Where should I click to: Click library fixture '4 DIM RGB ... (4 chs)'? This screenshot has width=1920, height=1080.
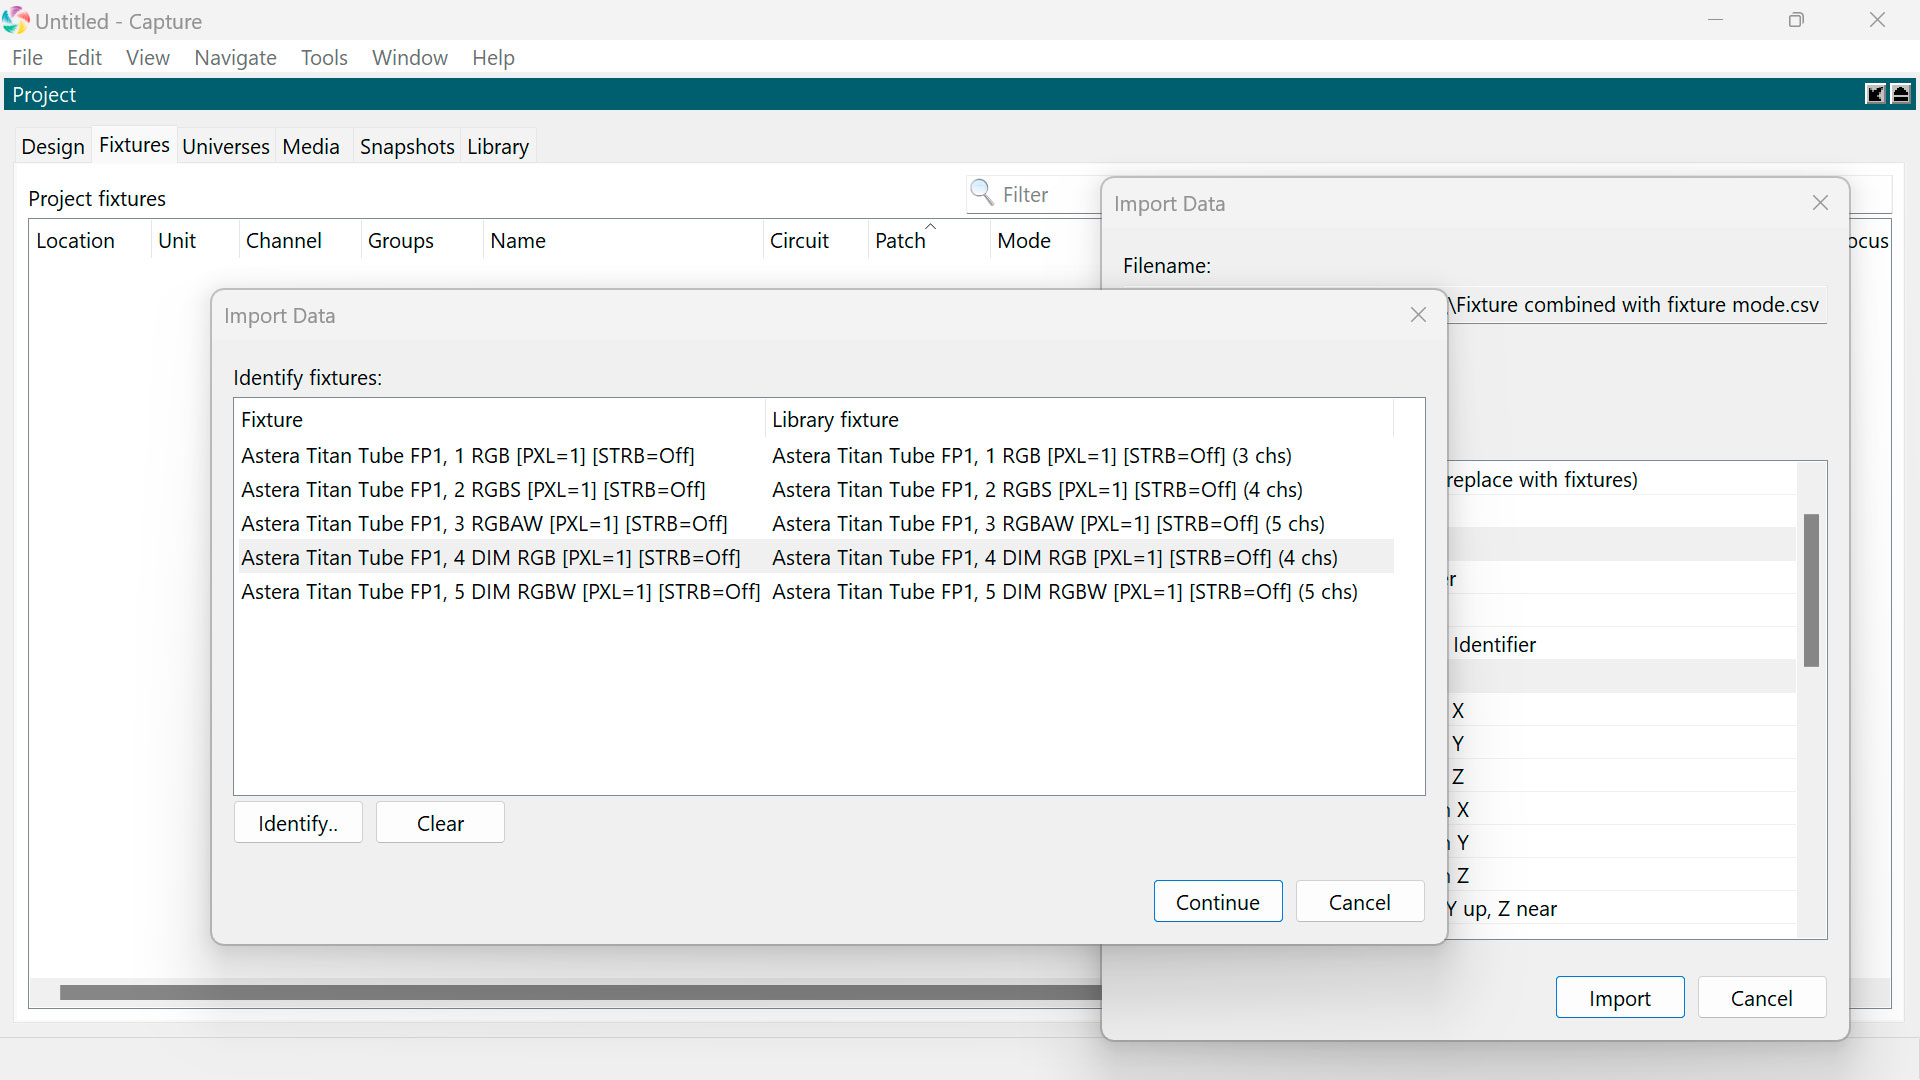(1055, 558)
